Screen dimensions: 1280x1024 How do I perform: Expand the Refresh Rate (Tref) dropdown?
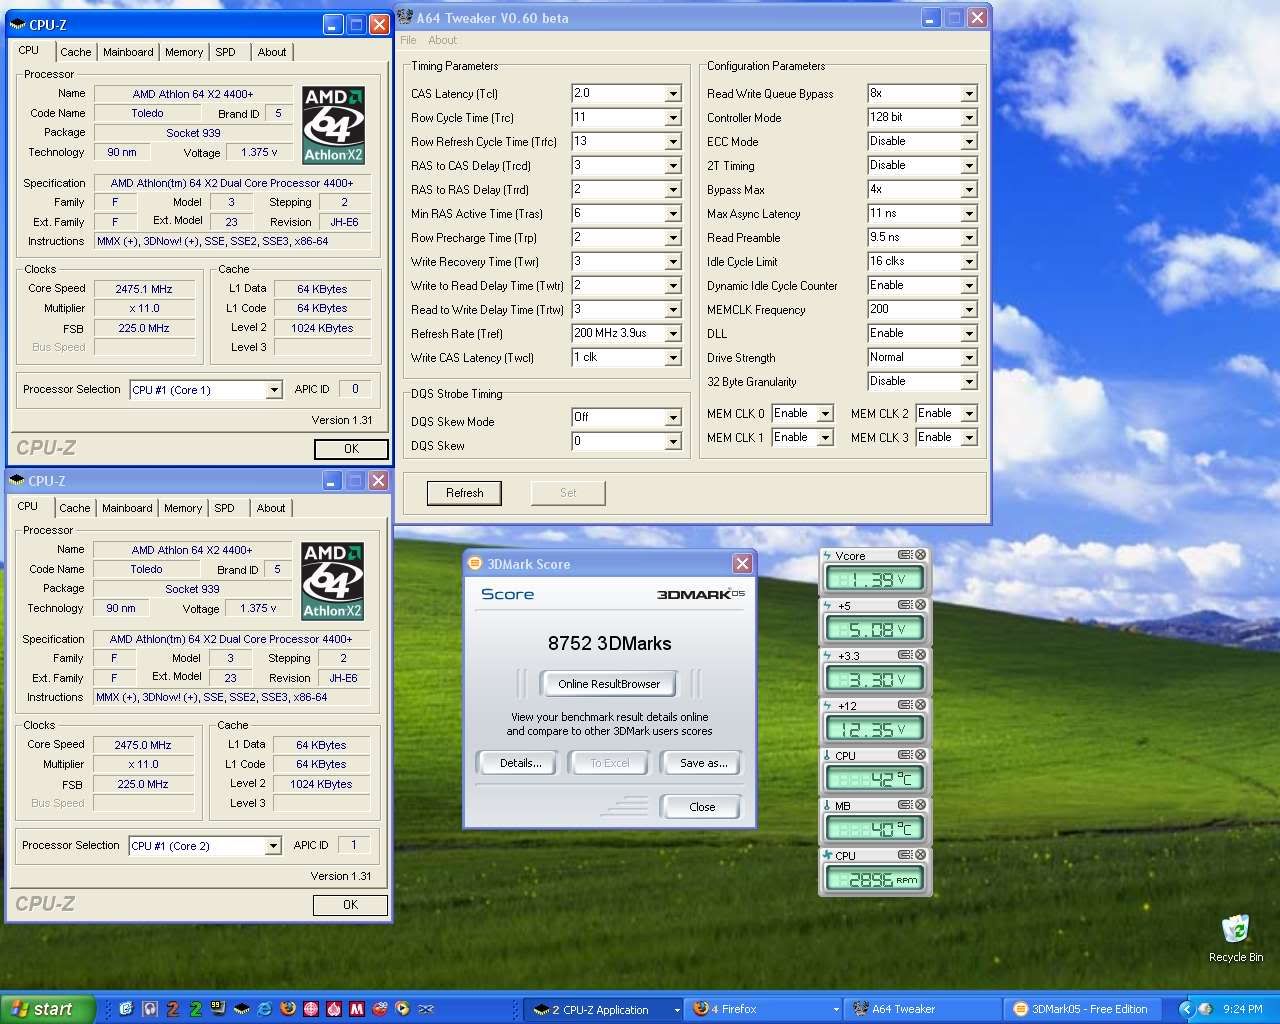(x=673, y=334)
